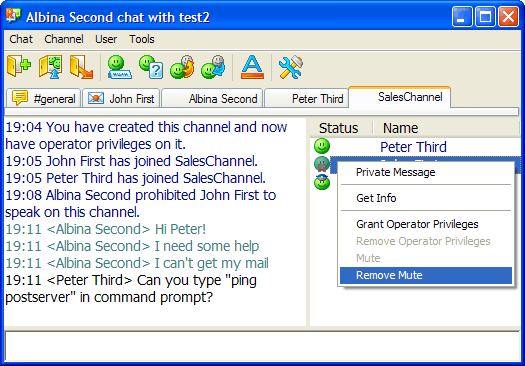Maximize the chat window

[485, 16]
